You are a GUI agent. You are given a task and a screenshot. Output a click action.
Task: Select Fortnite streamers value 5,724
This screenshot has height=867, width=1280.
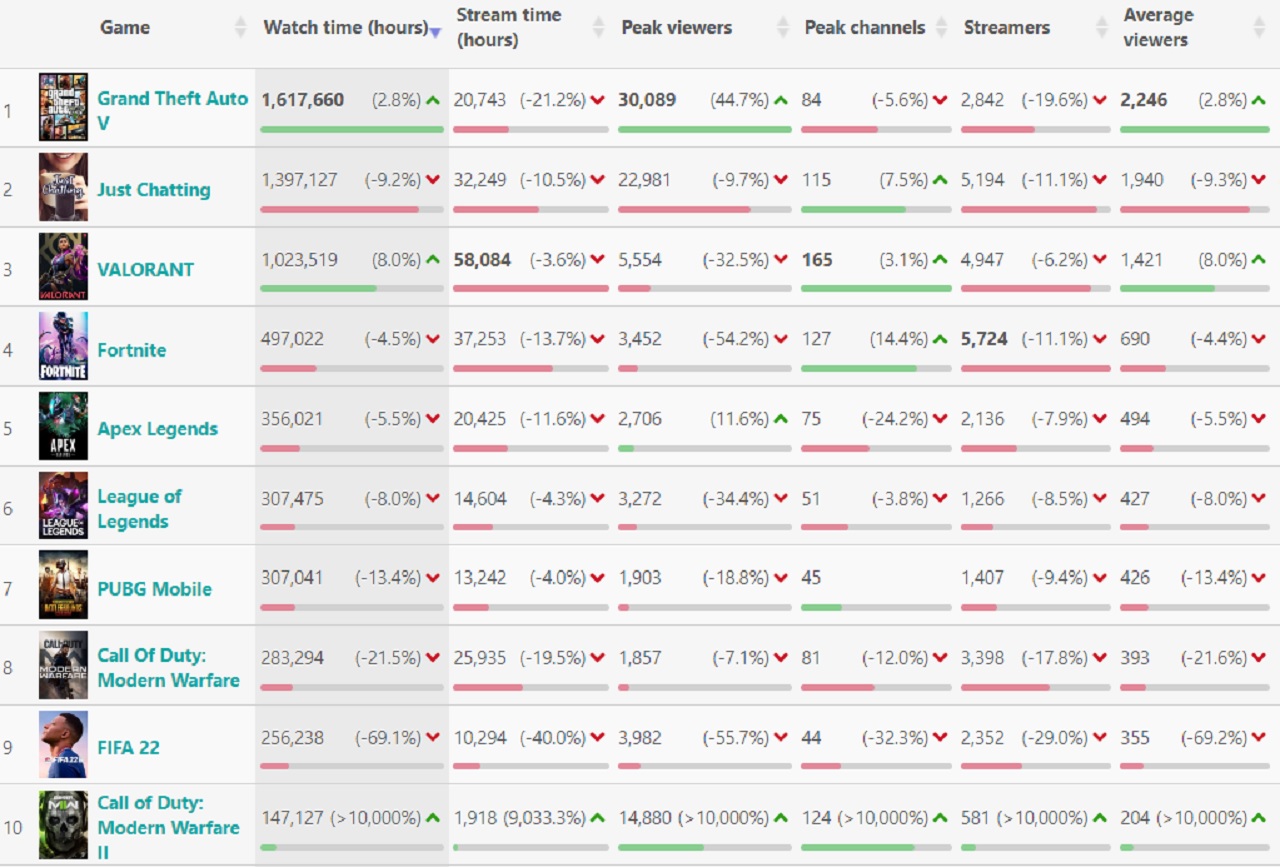coord(984,339)
